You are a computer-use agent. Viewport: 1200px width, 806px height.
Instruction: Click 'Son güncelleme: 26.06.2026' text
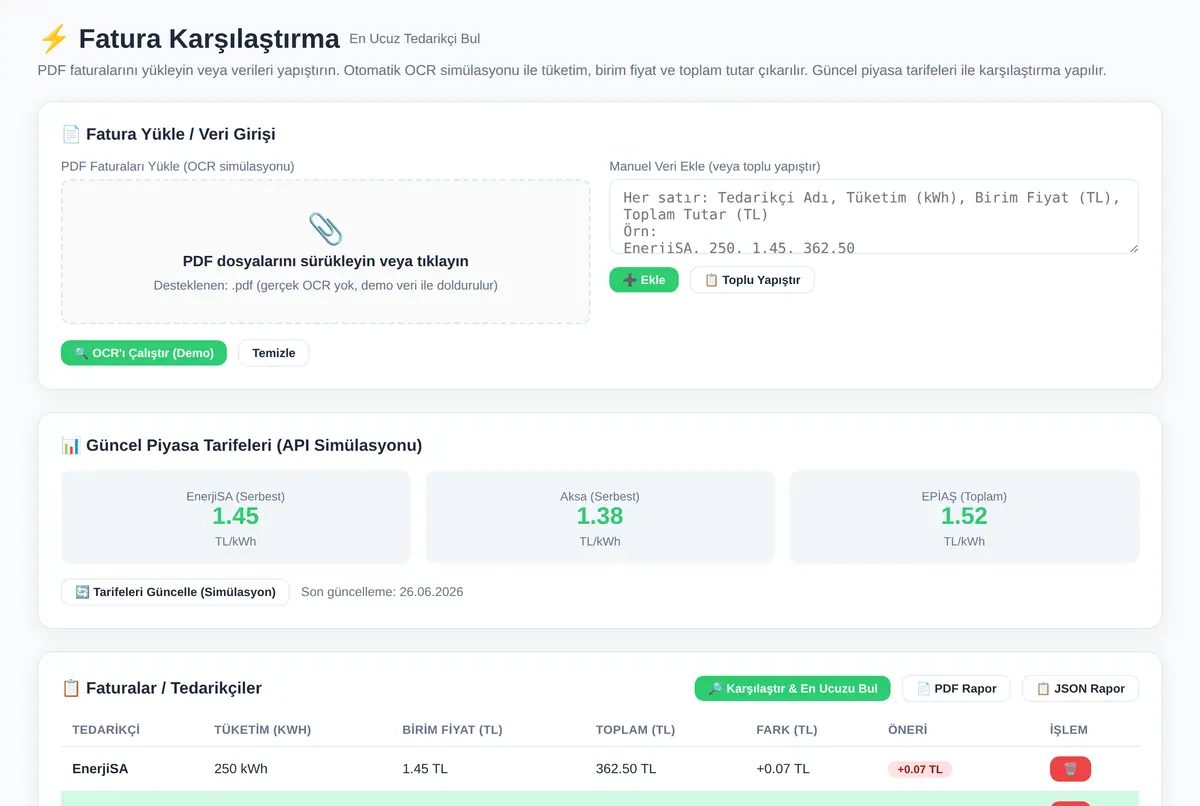click(382, 592)
